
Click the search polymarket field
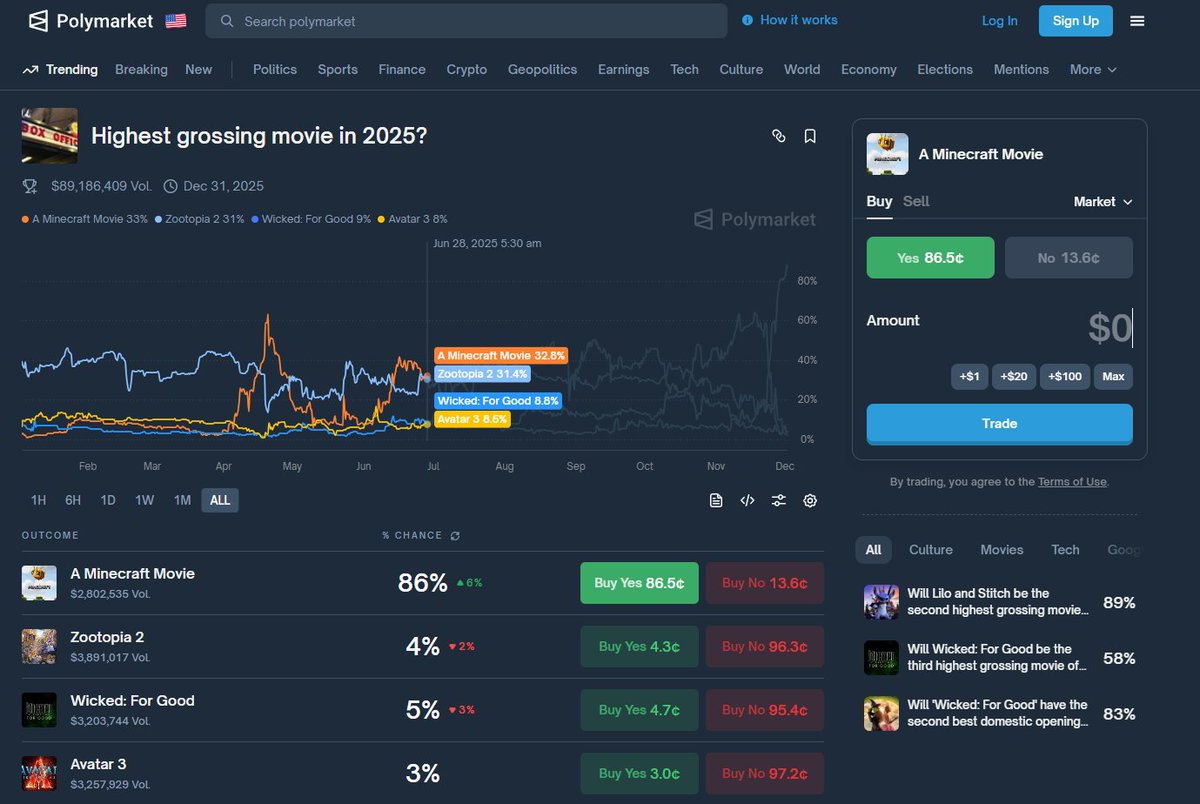click(466, 21)
